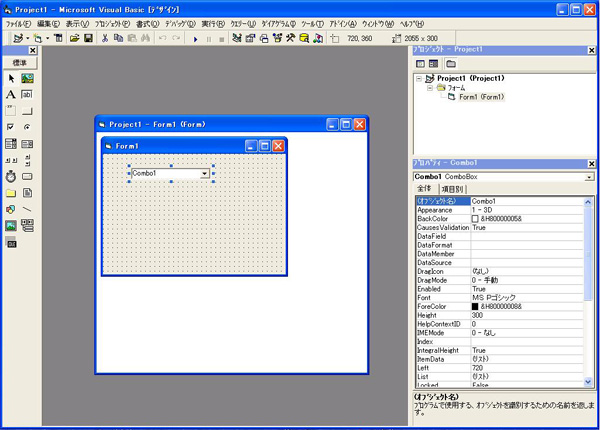Image resolution: width=600 pixels, height=430 pixels.
Task: Open the ファイル(F) menu
Action: 18,24
